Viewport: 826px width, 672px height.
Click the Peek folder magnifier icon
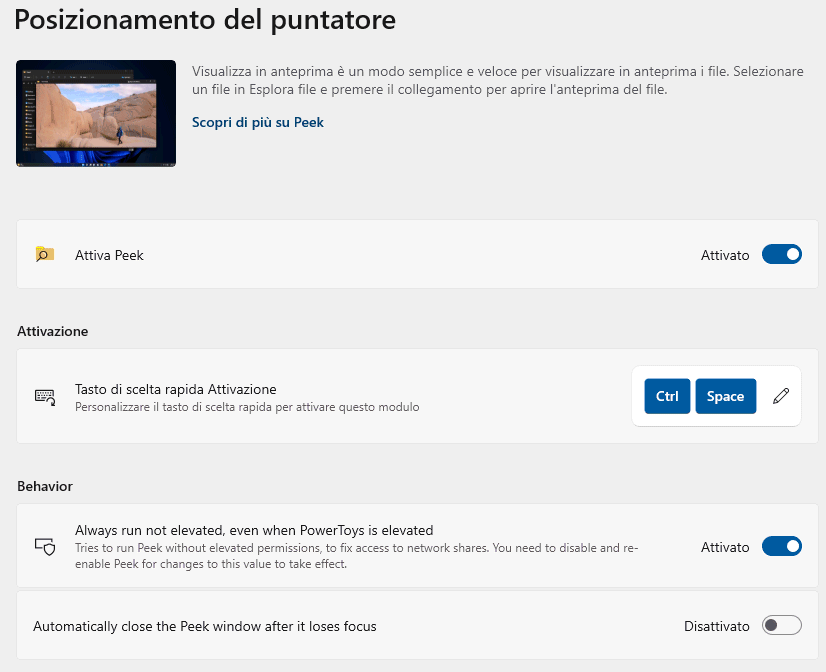(x=44, y=255)
